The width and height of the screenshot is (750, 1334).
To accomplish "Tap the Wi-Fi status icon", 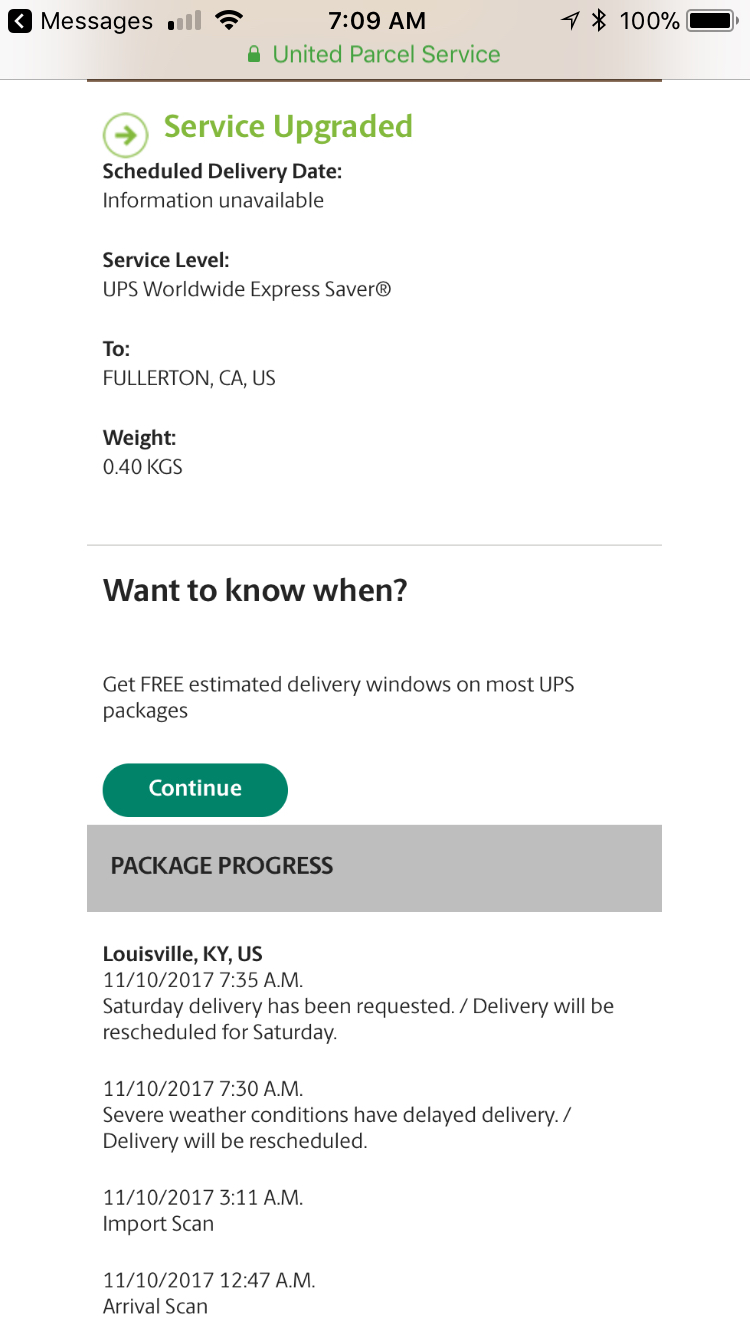I will [x=229, y=20].
